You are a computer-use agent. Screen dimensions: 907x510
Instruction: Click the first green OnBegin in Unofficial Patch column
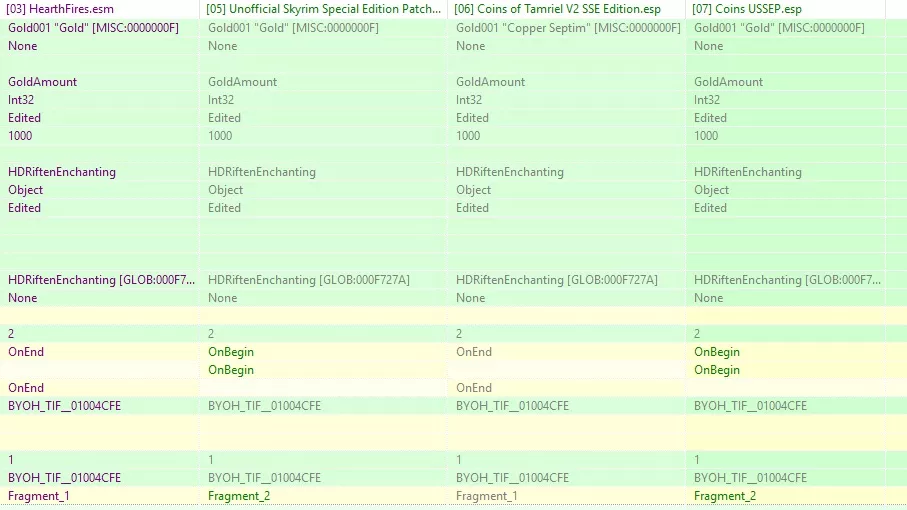tap(231, 352)
